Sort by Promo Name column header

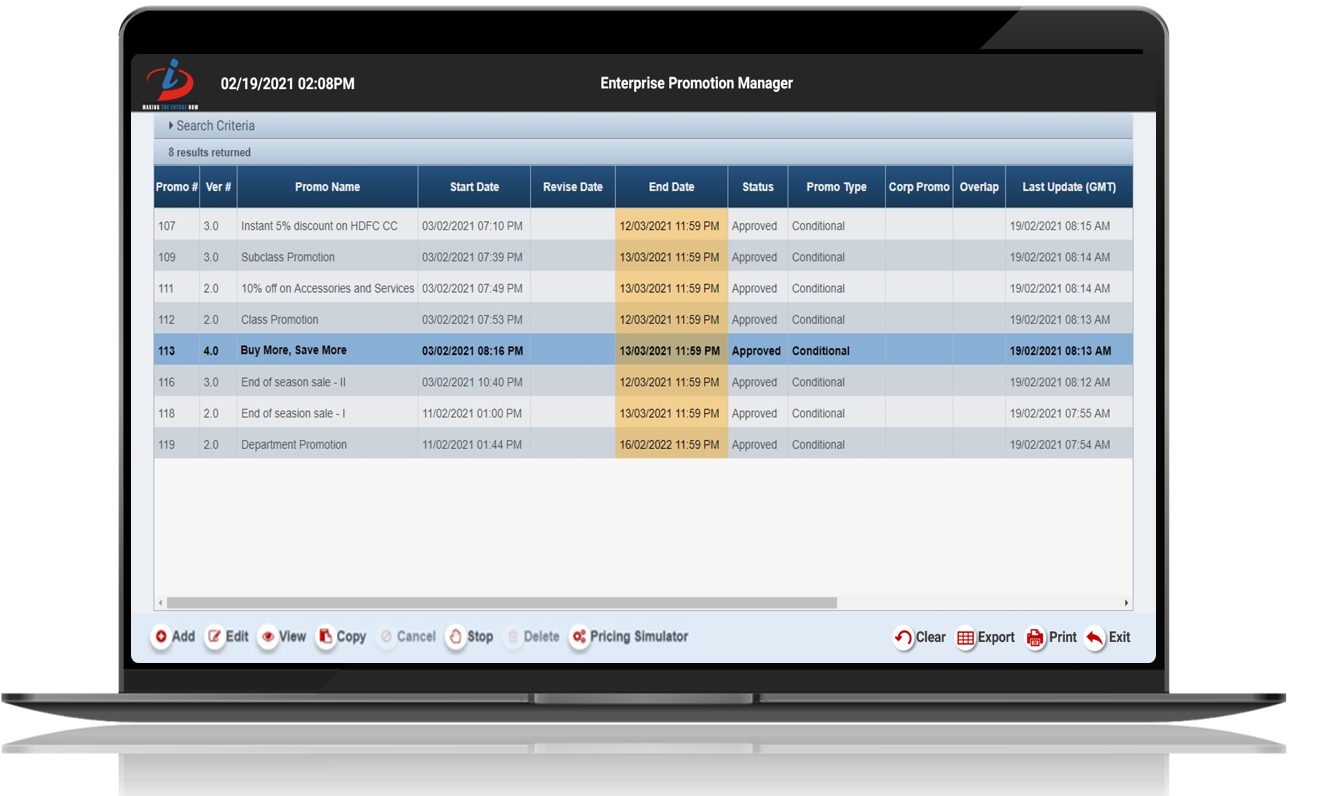pos(327,187)
